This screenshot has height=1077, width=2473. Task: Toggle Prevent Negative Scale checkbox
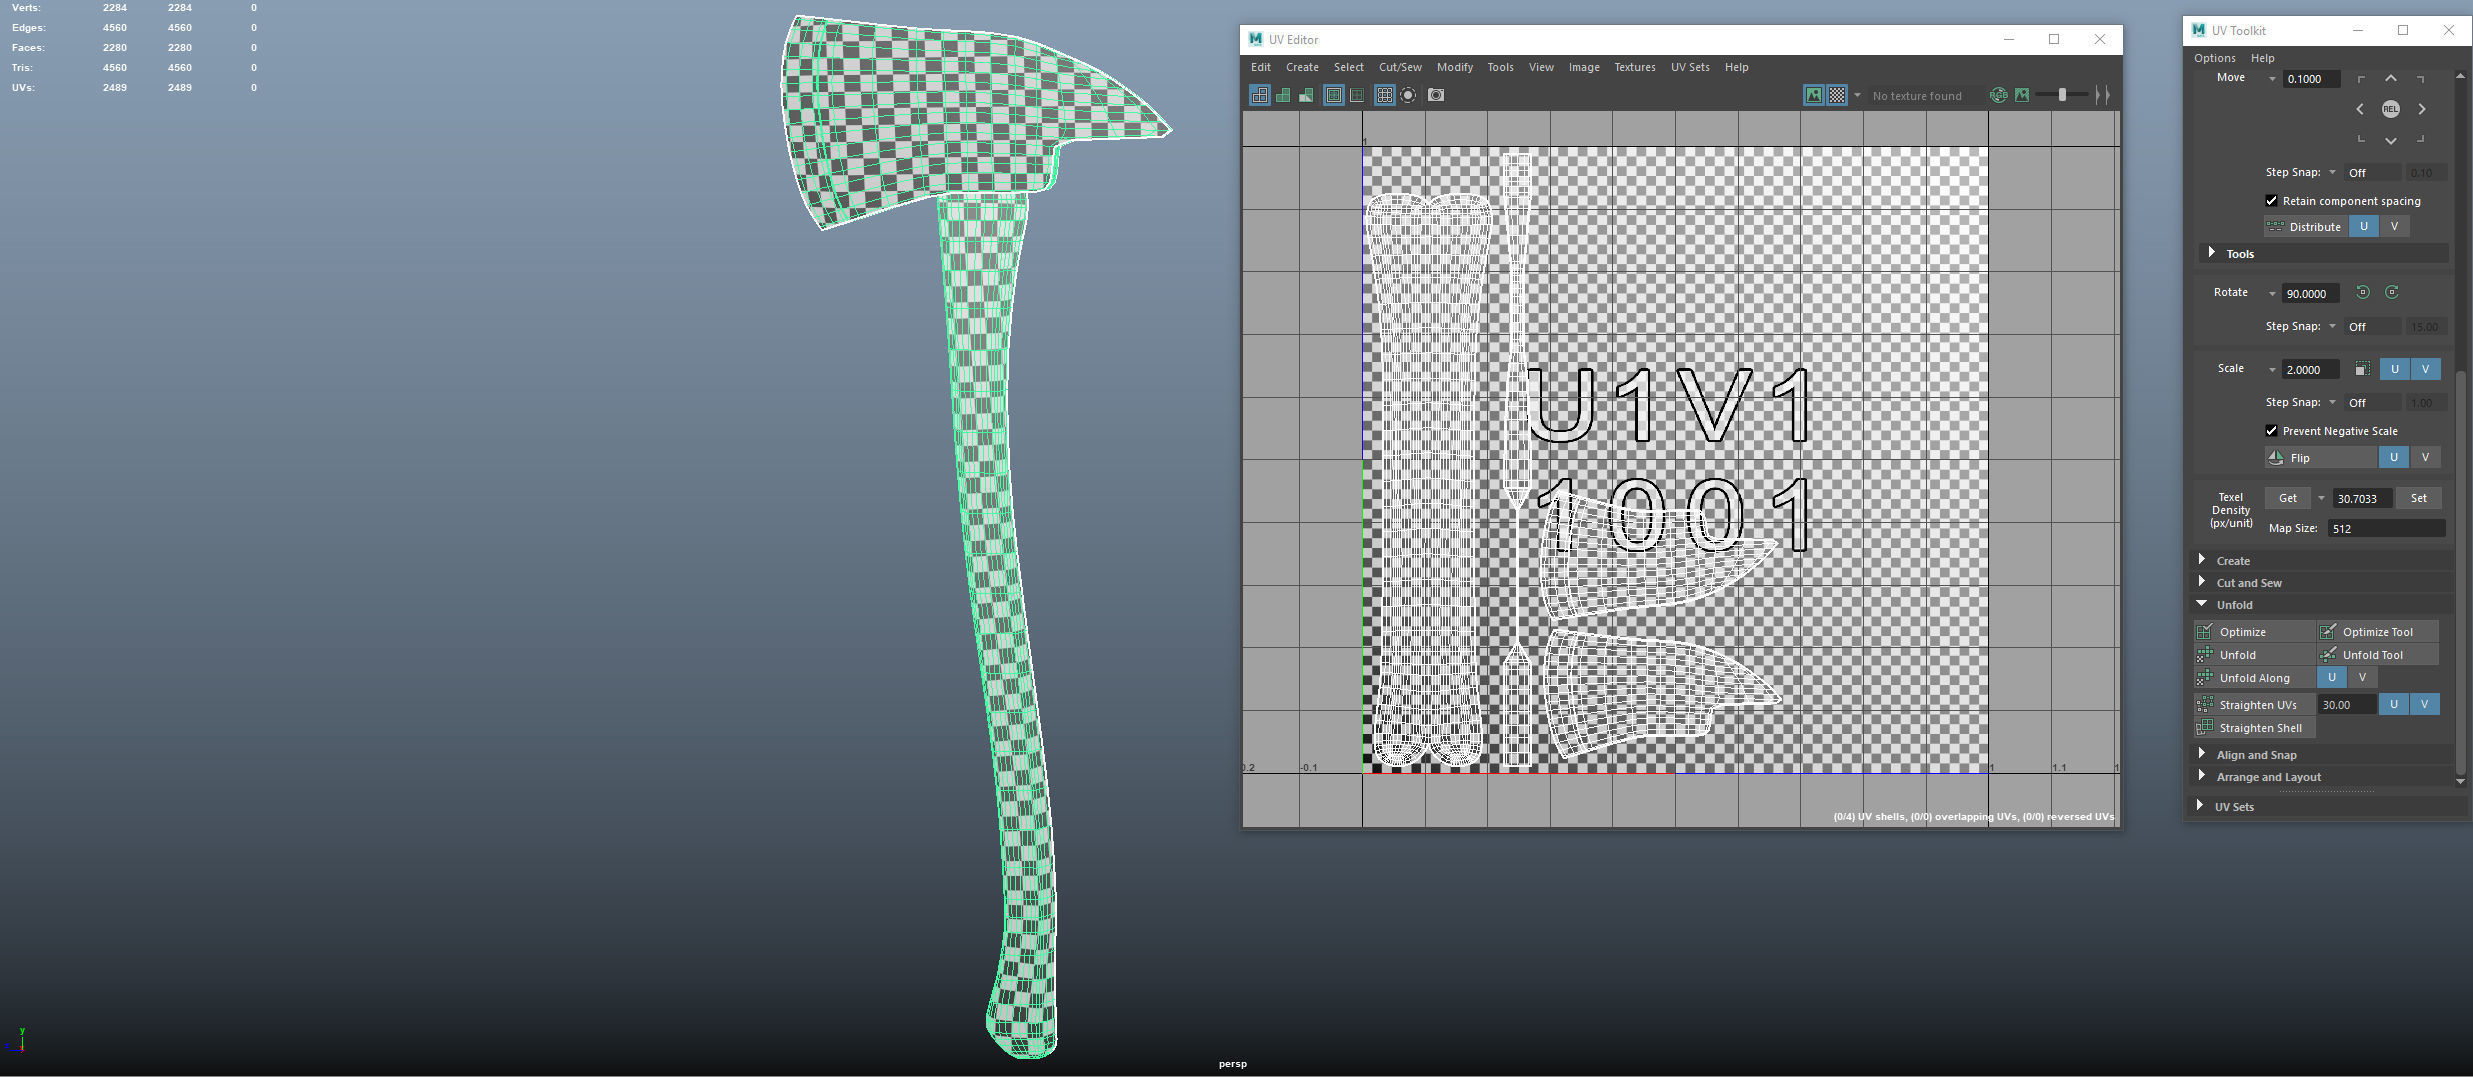[2271, 431]
